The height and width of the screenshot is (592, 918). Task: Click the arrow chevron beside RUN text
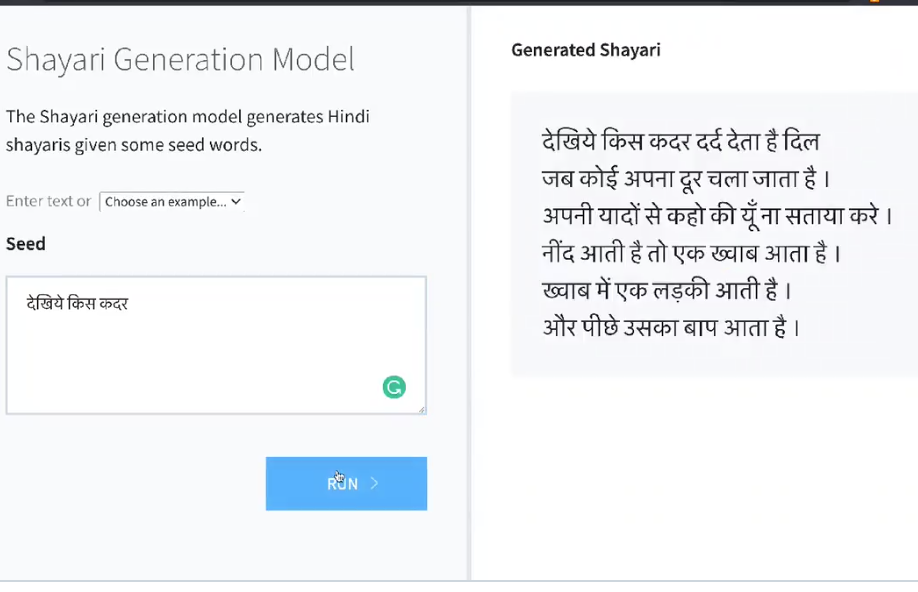point(375,483)
